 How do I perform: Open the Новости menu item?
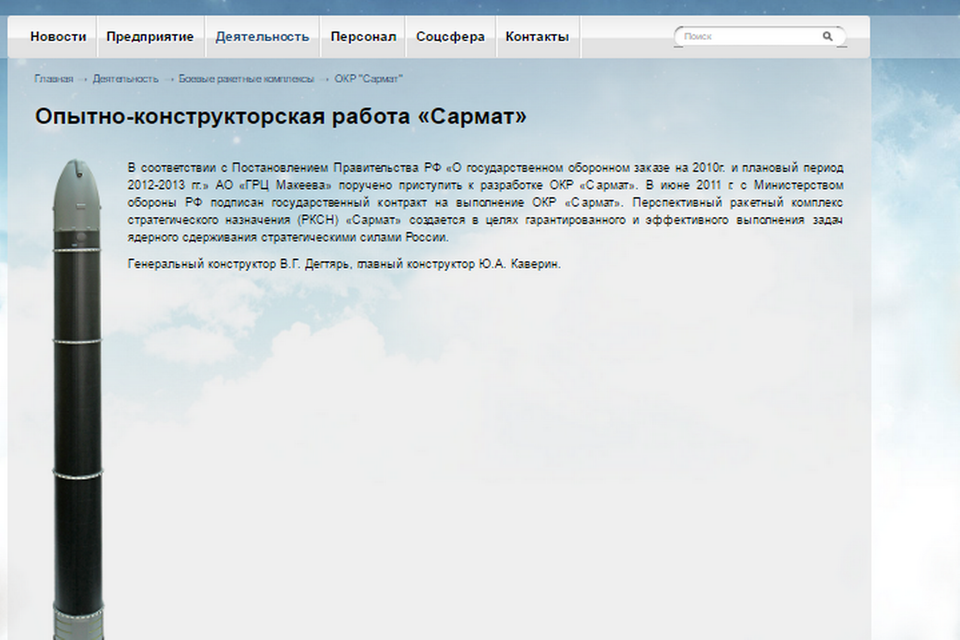(x=58, y=37)
